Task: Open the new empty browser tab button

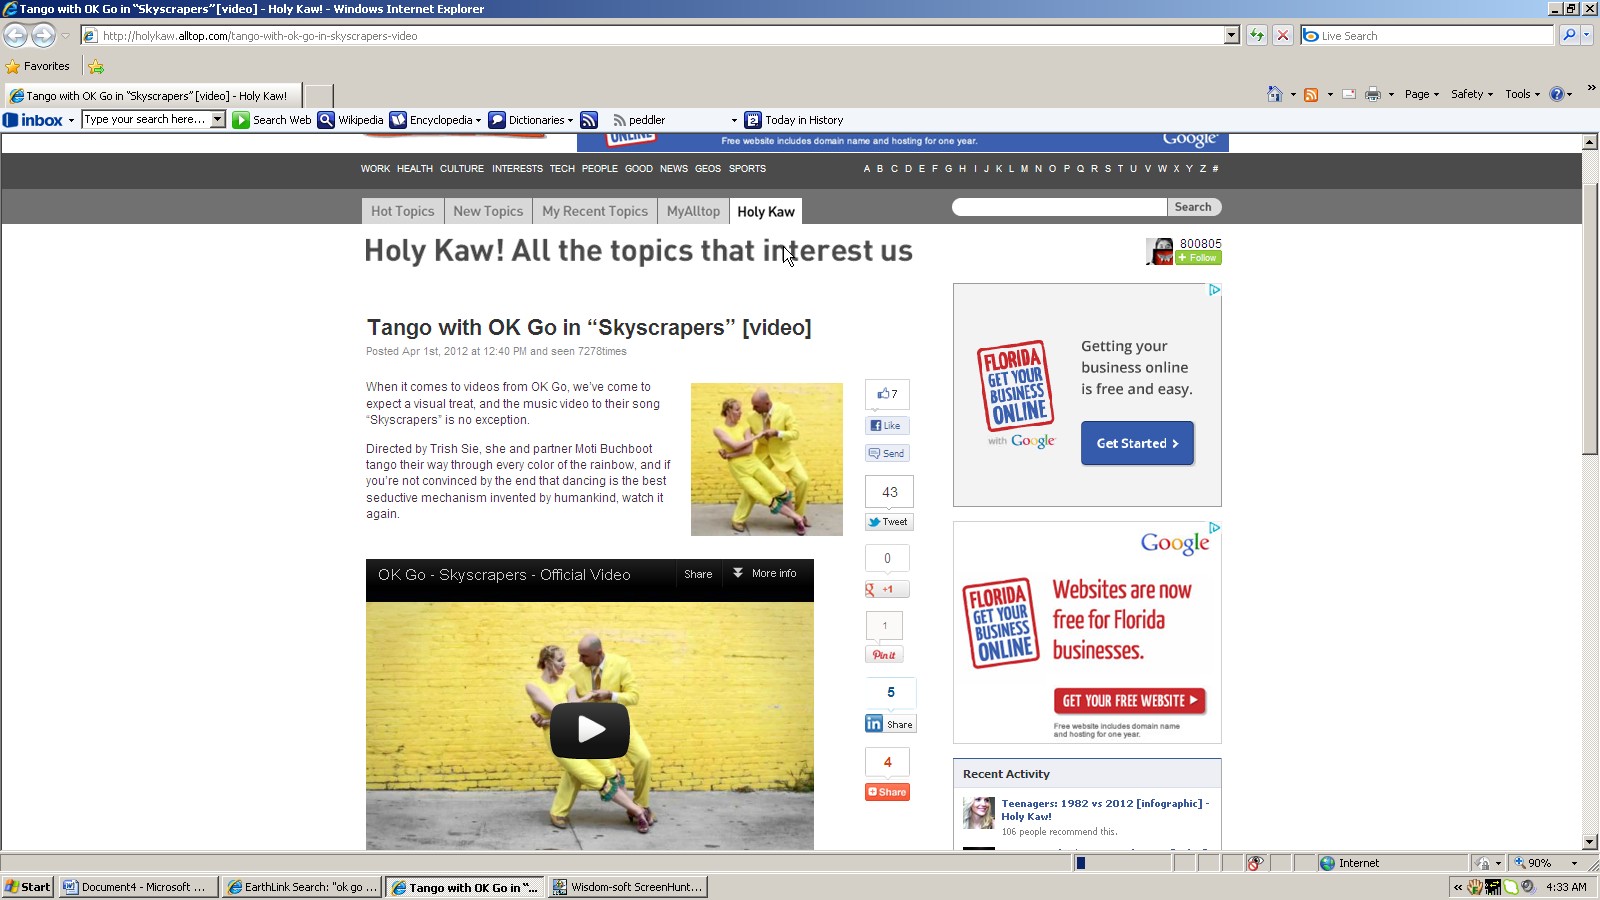Action: pyautogui.click(x=318, y=96)
